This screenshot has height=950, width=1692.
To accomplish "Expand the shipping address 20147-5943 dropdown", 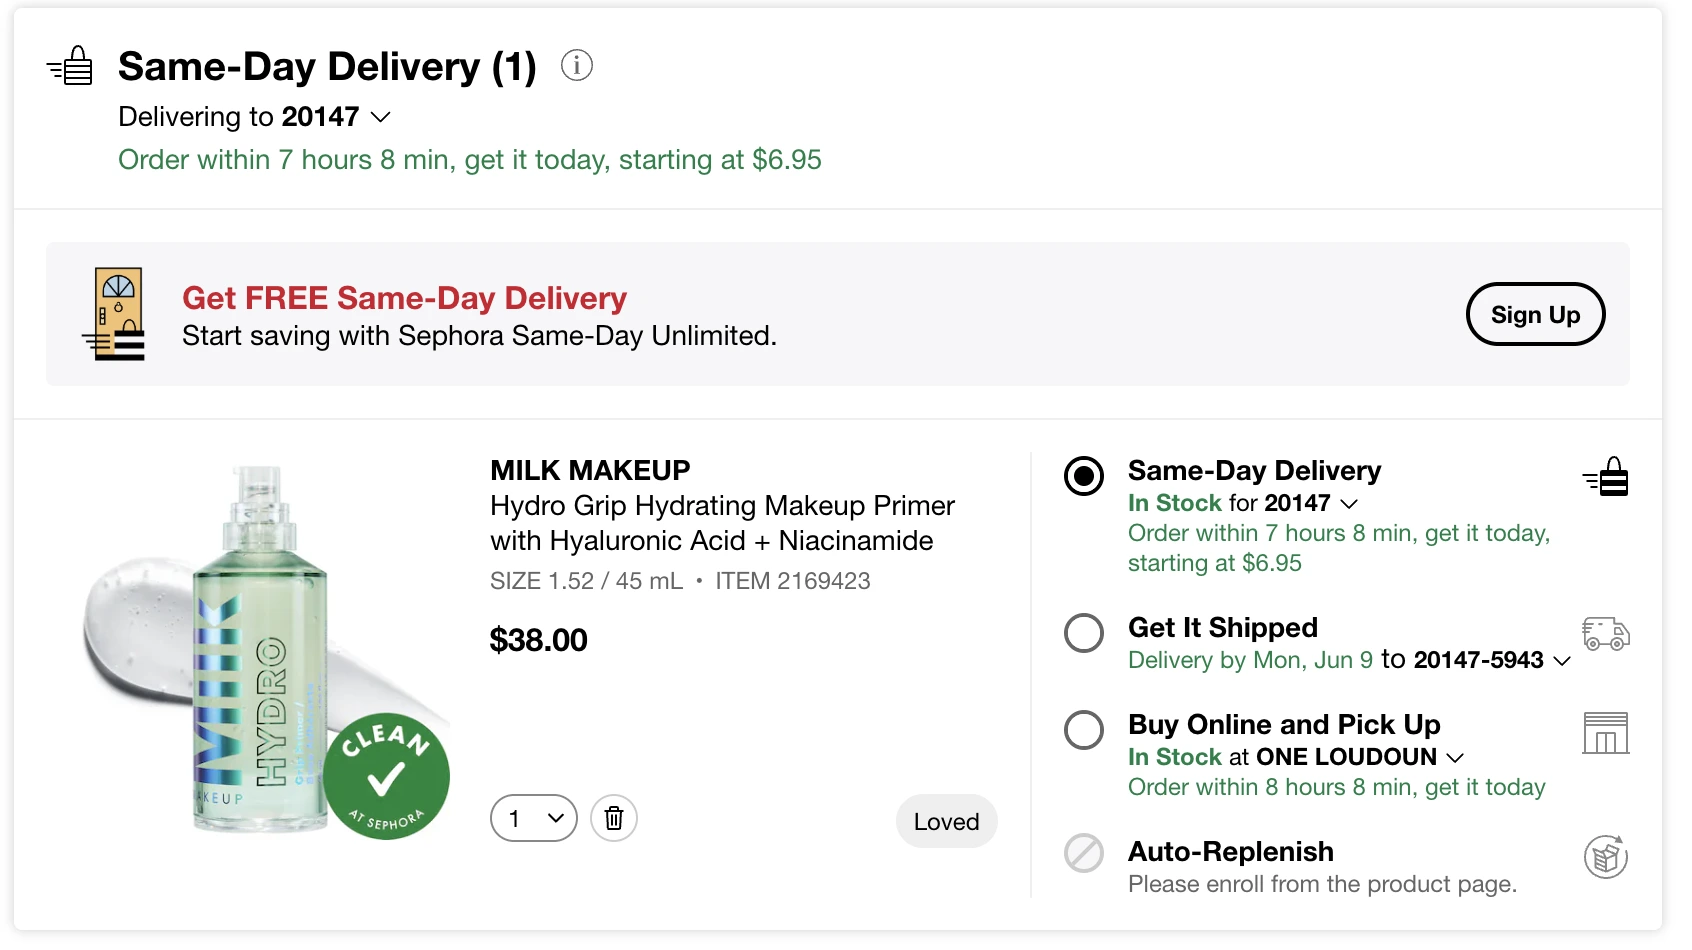I will coord(1493,660).
